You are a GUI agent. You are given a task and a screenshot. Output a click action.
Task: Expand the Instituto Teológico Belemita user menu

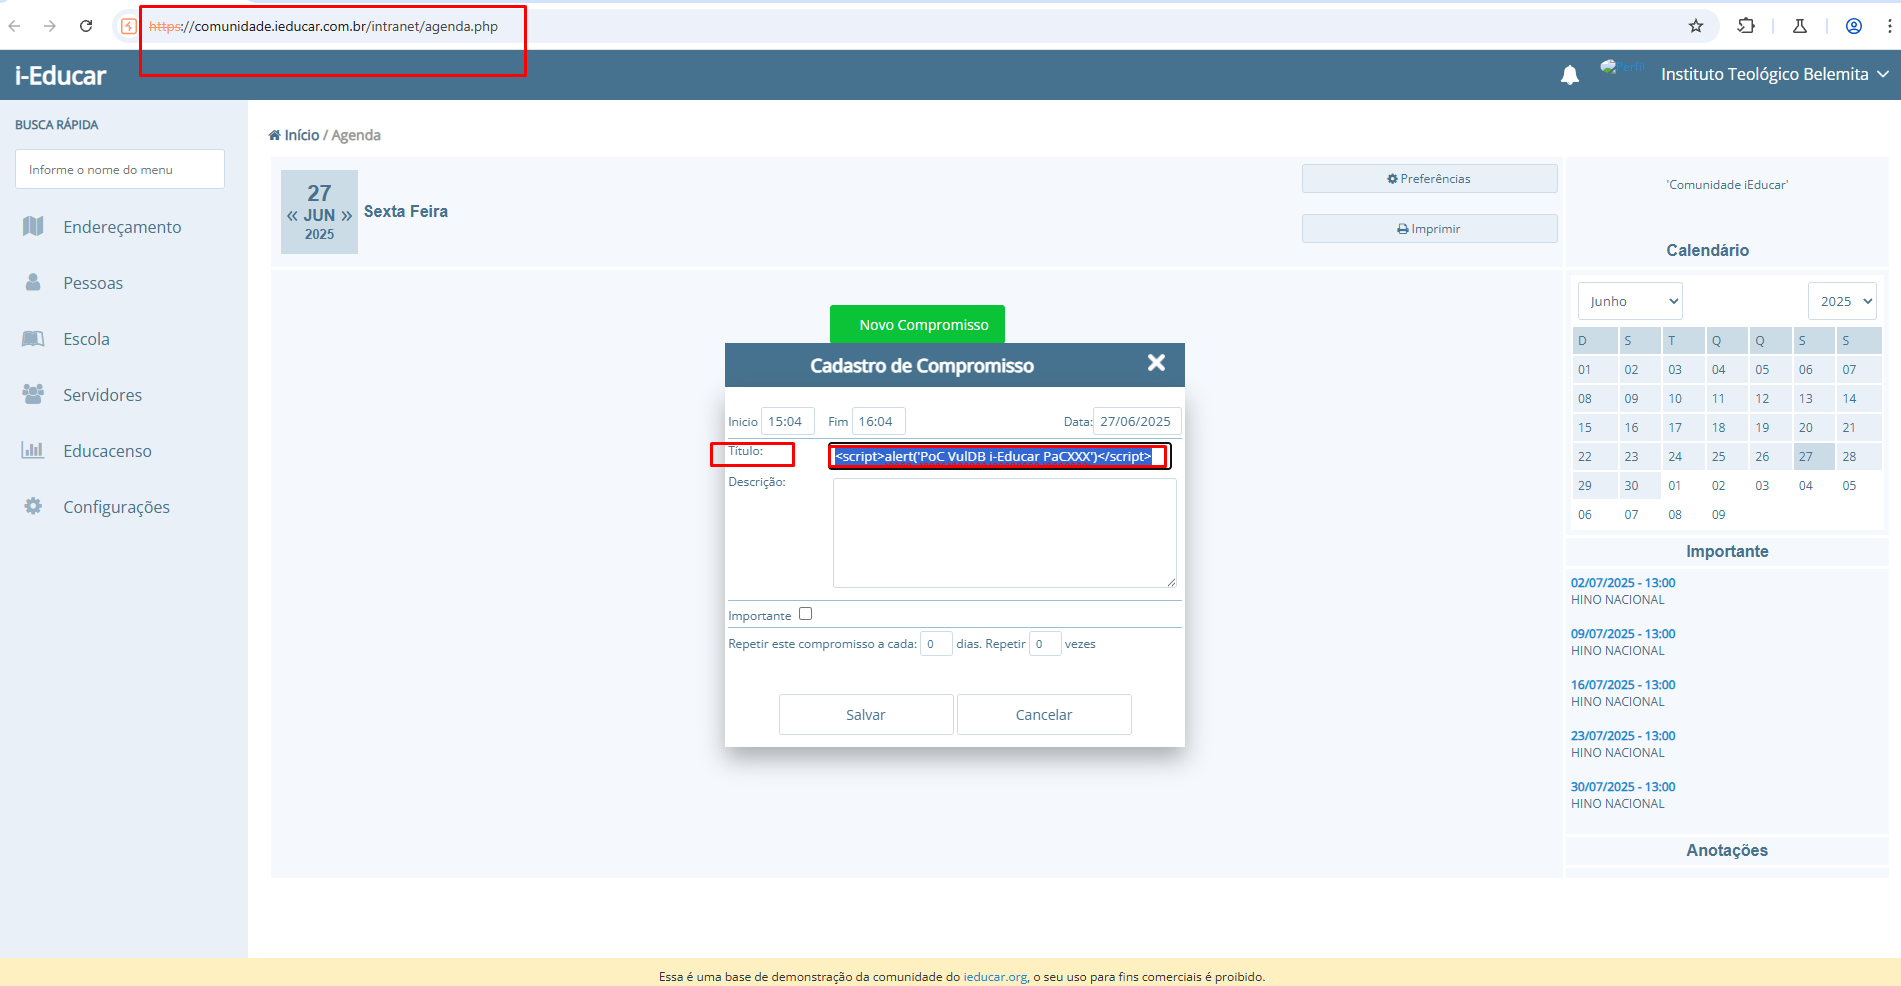[1774, 74]
